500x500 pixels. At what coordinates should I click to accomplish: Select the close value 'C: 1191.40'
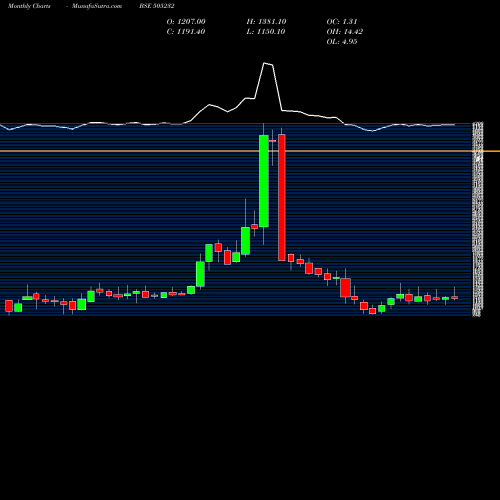pos(186,31)
